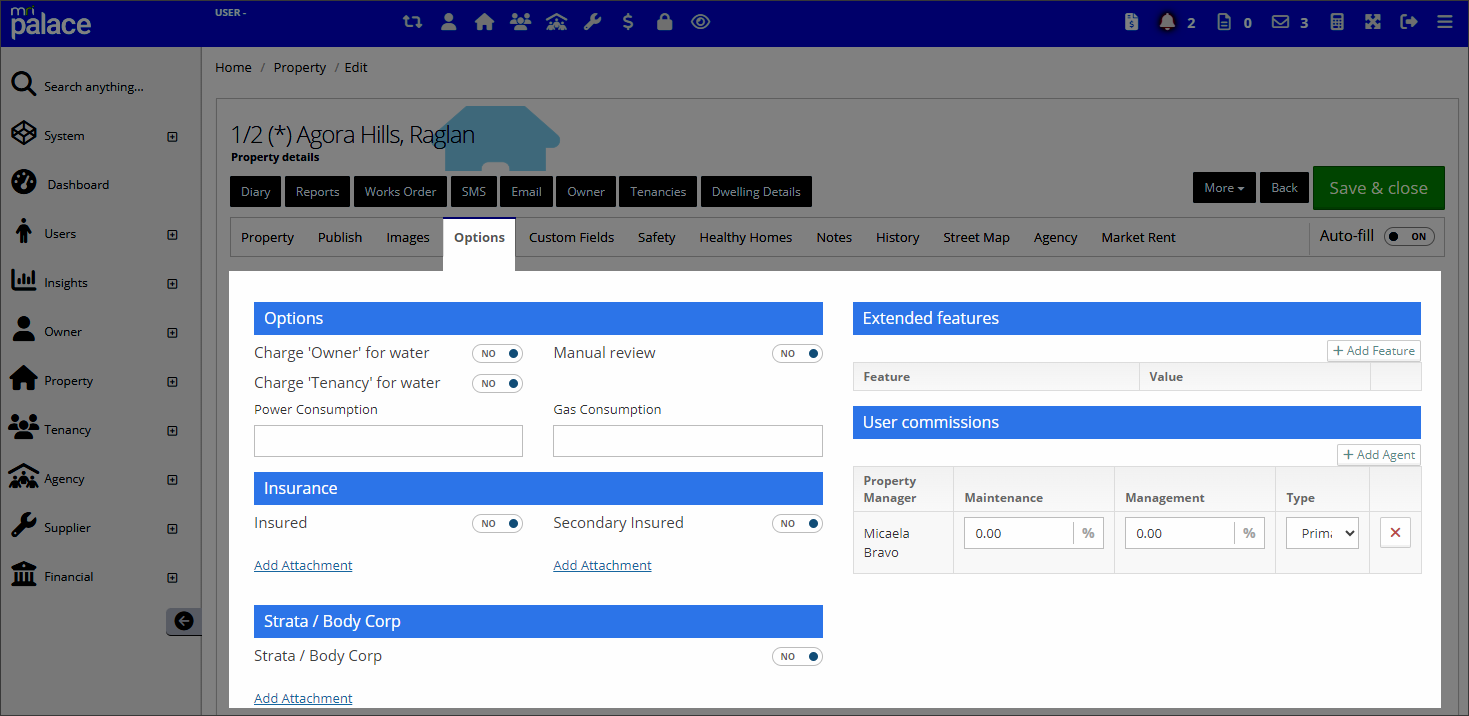Viewport: 1469px width, 716px height.
Task: Open the person icon in top bar
Action: (x=449, y=22)
